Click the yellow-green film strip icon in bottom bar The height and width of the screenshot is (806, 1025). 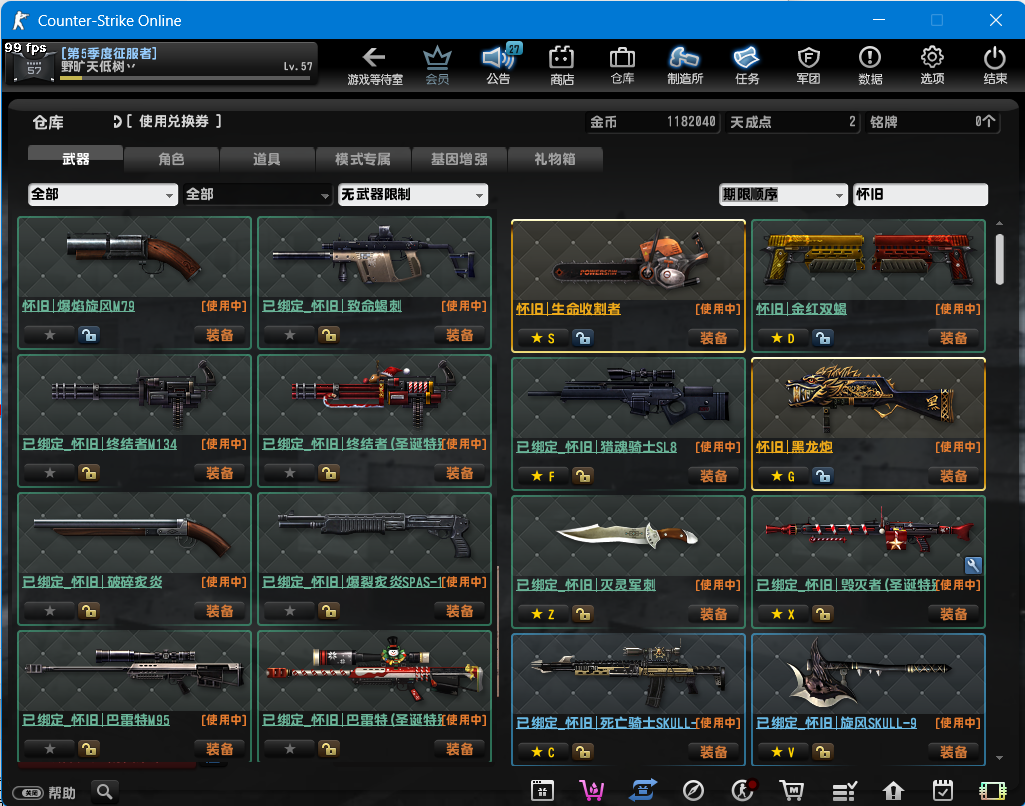(992, 791)
